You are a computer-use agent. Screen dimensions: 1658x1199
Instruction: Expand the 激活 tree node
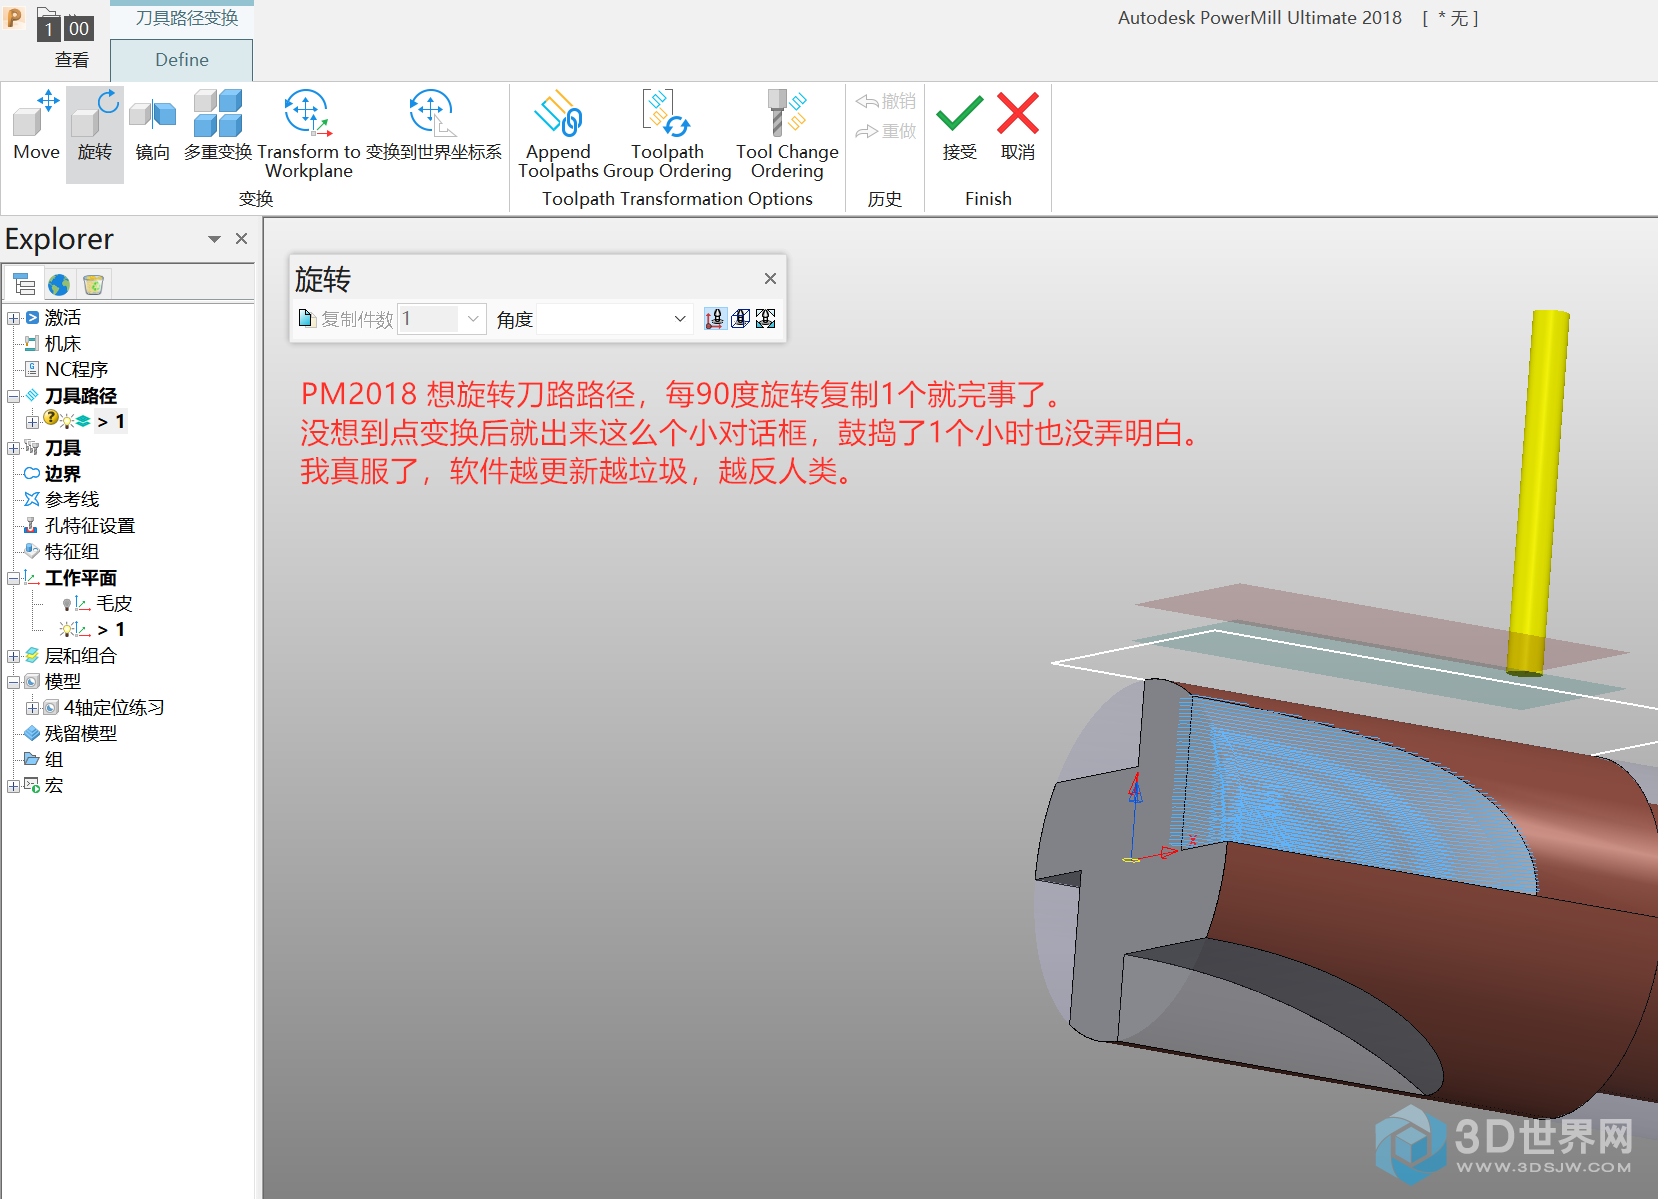(x=13, y=318)
